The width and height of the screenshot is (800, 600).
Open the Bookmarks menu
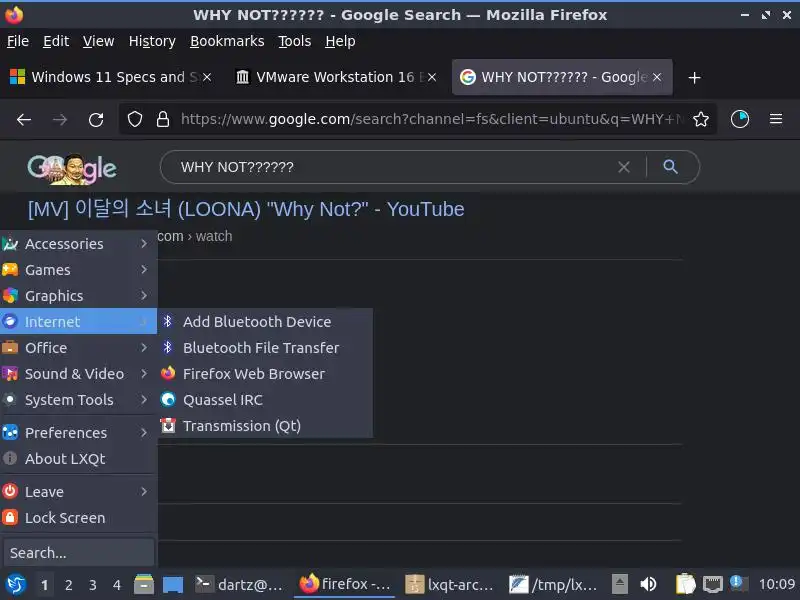click(227, 41)
